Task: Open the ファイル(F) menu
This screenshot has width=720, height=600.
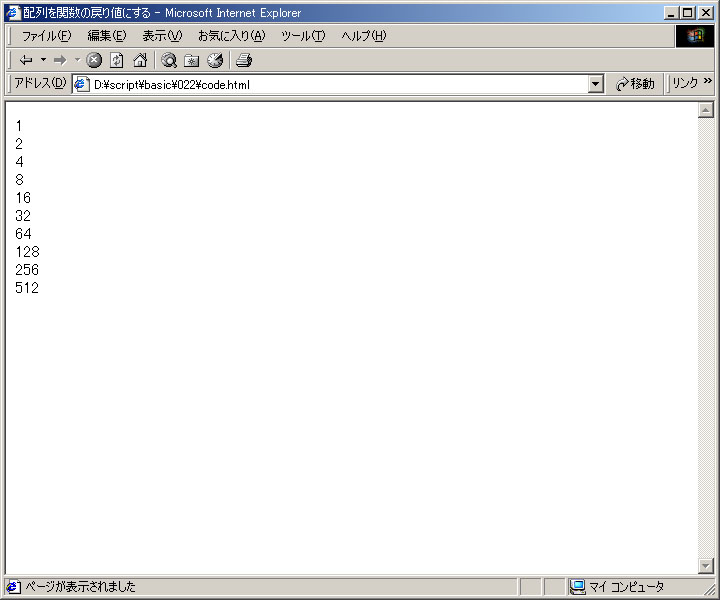Action: point(46,36)
